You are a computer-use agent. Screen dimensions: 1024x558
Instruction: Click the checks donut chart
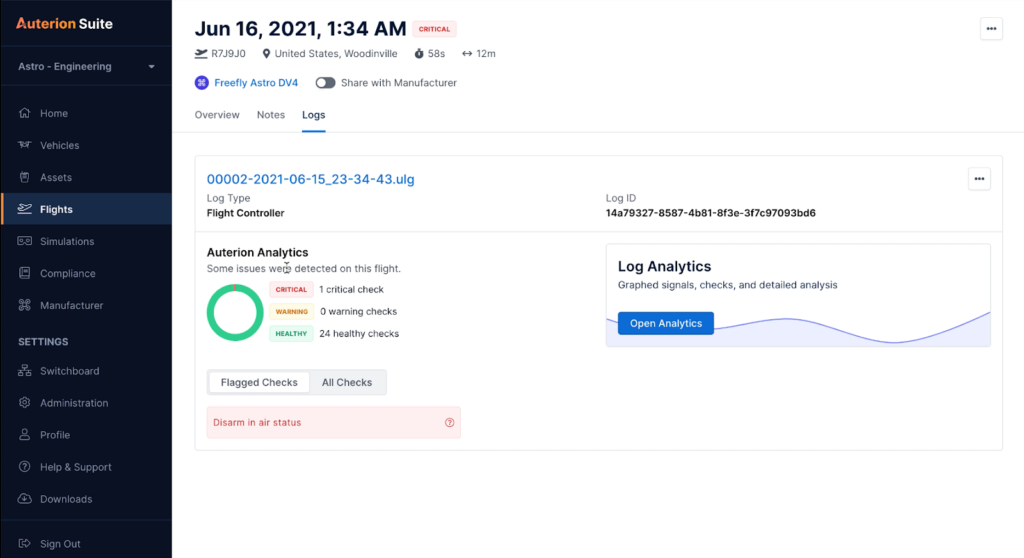click(x=235, y=312)
